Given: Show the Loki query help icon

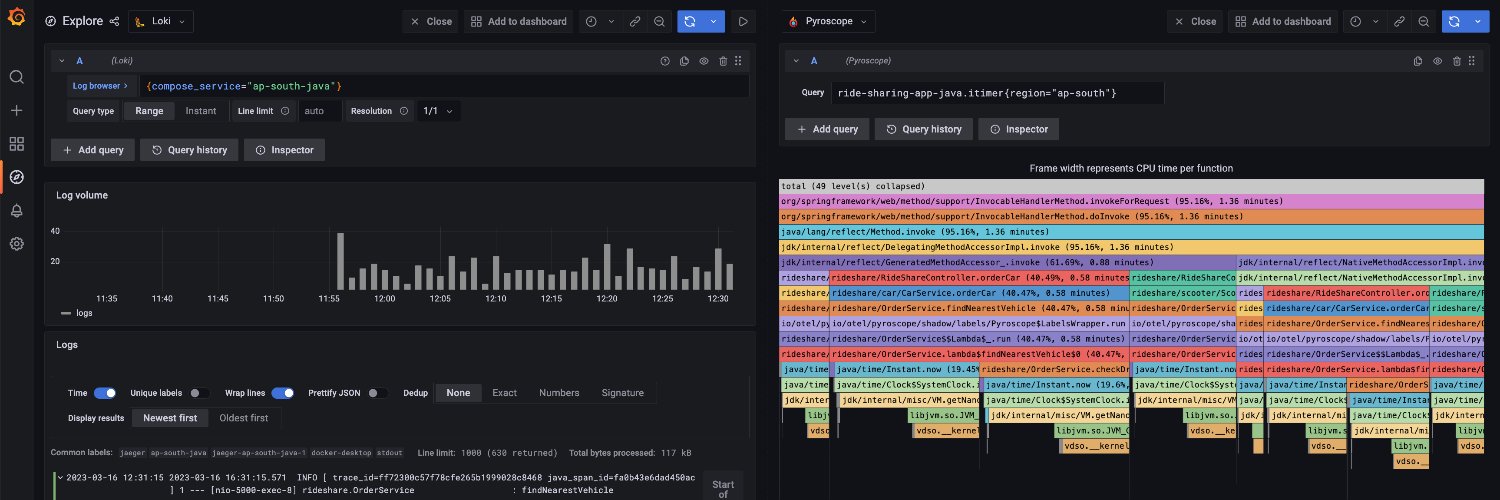Looking at the screenshot, I should (x=665, y=61).
